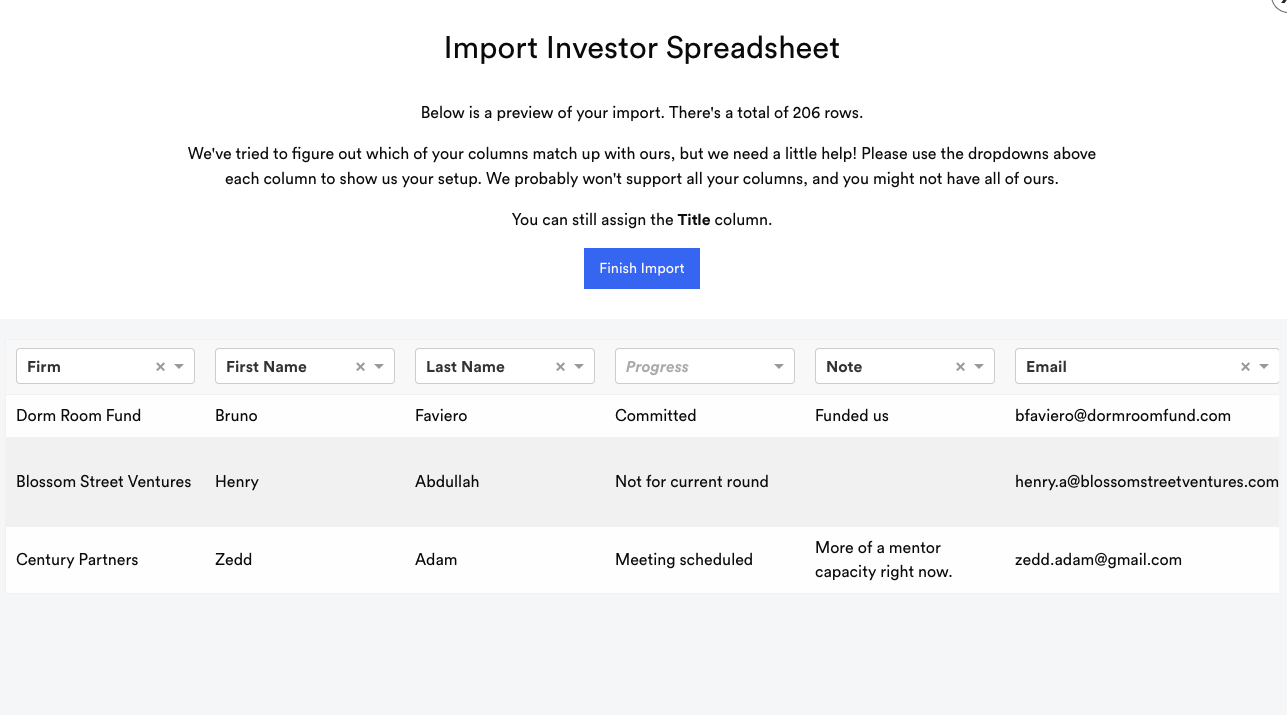Select the zedd.adam@gmail.com email cell
The width and height of the screenshot is (1287, 715).
1098,560
